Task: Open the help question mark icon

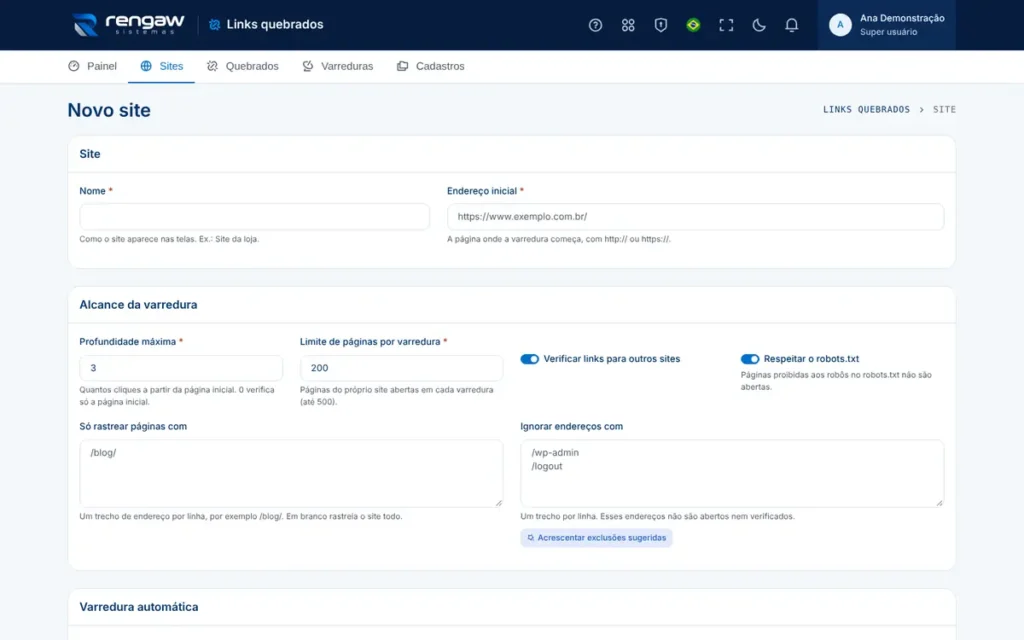Action: [595, 25]
